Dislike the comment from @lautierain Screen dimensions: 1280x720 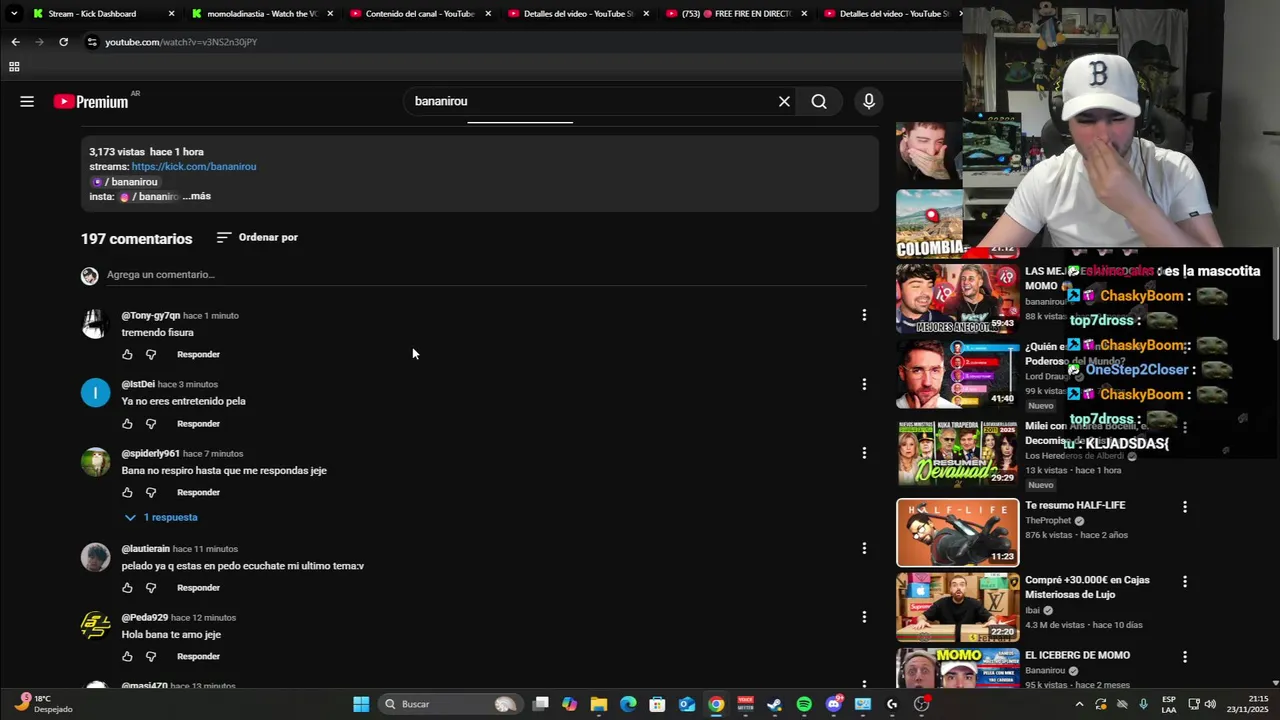click(x=151, y=587)
